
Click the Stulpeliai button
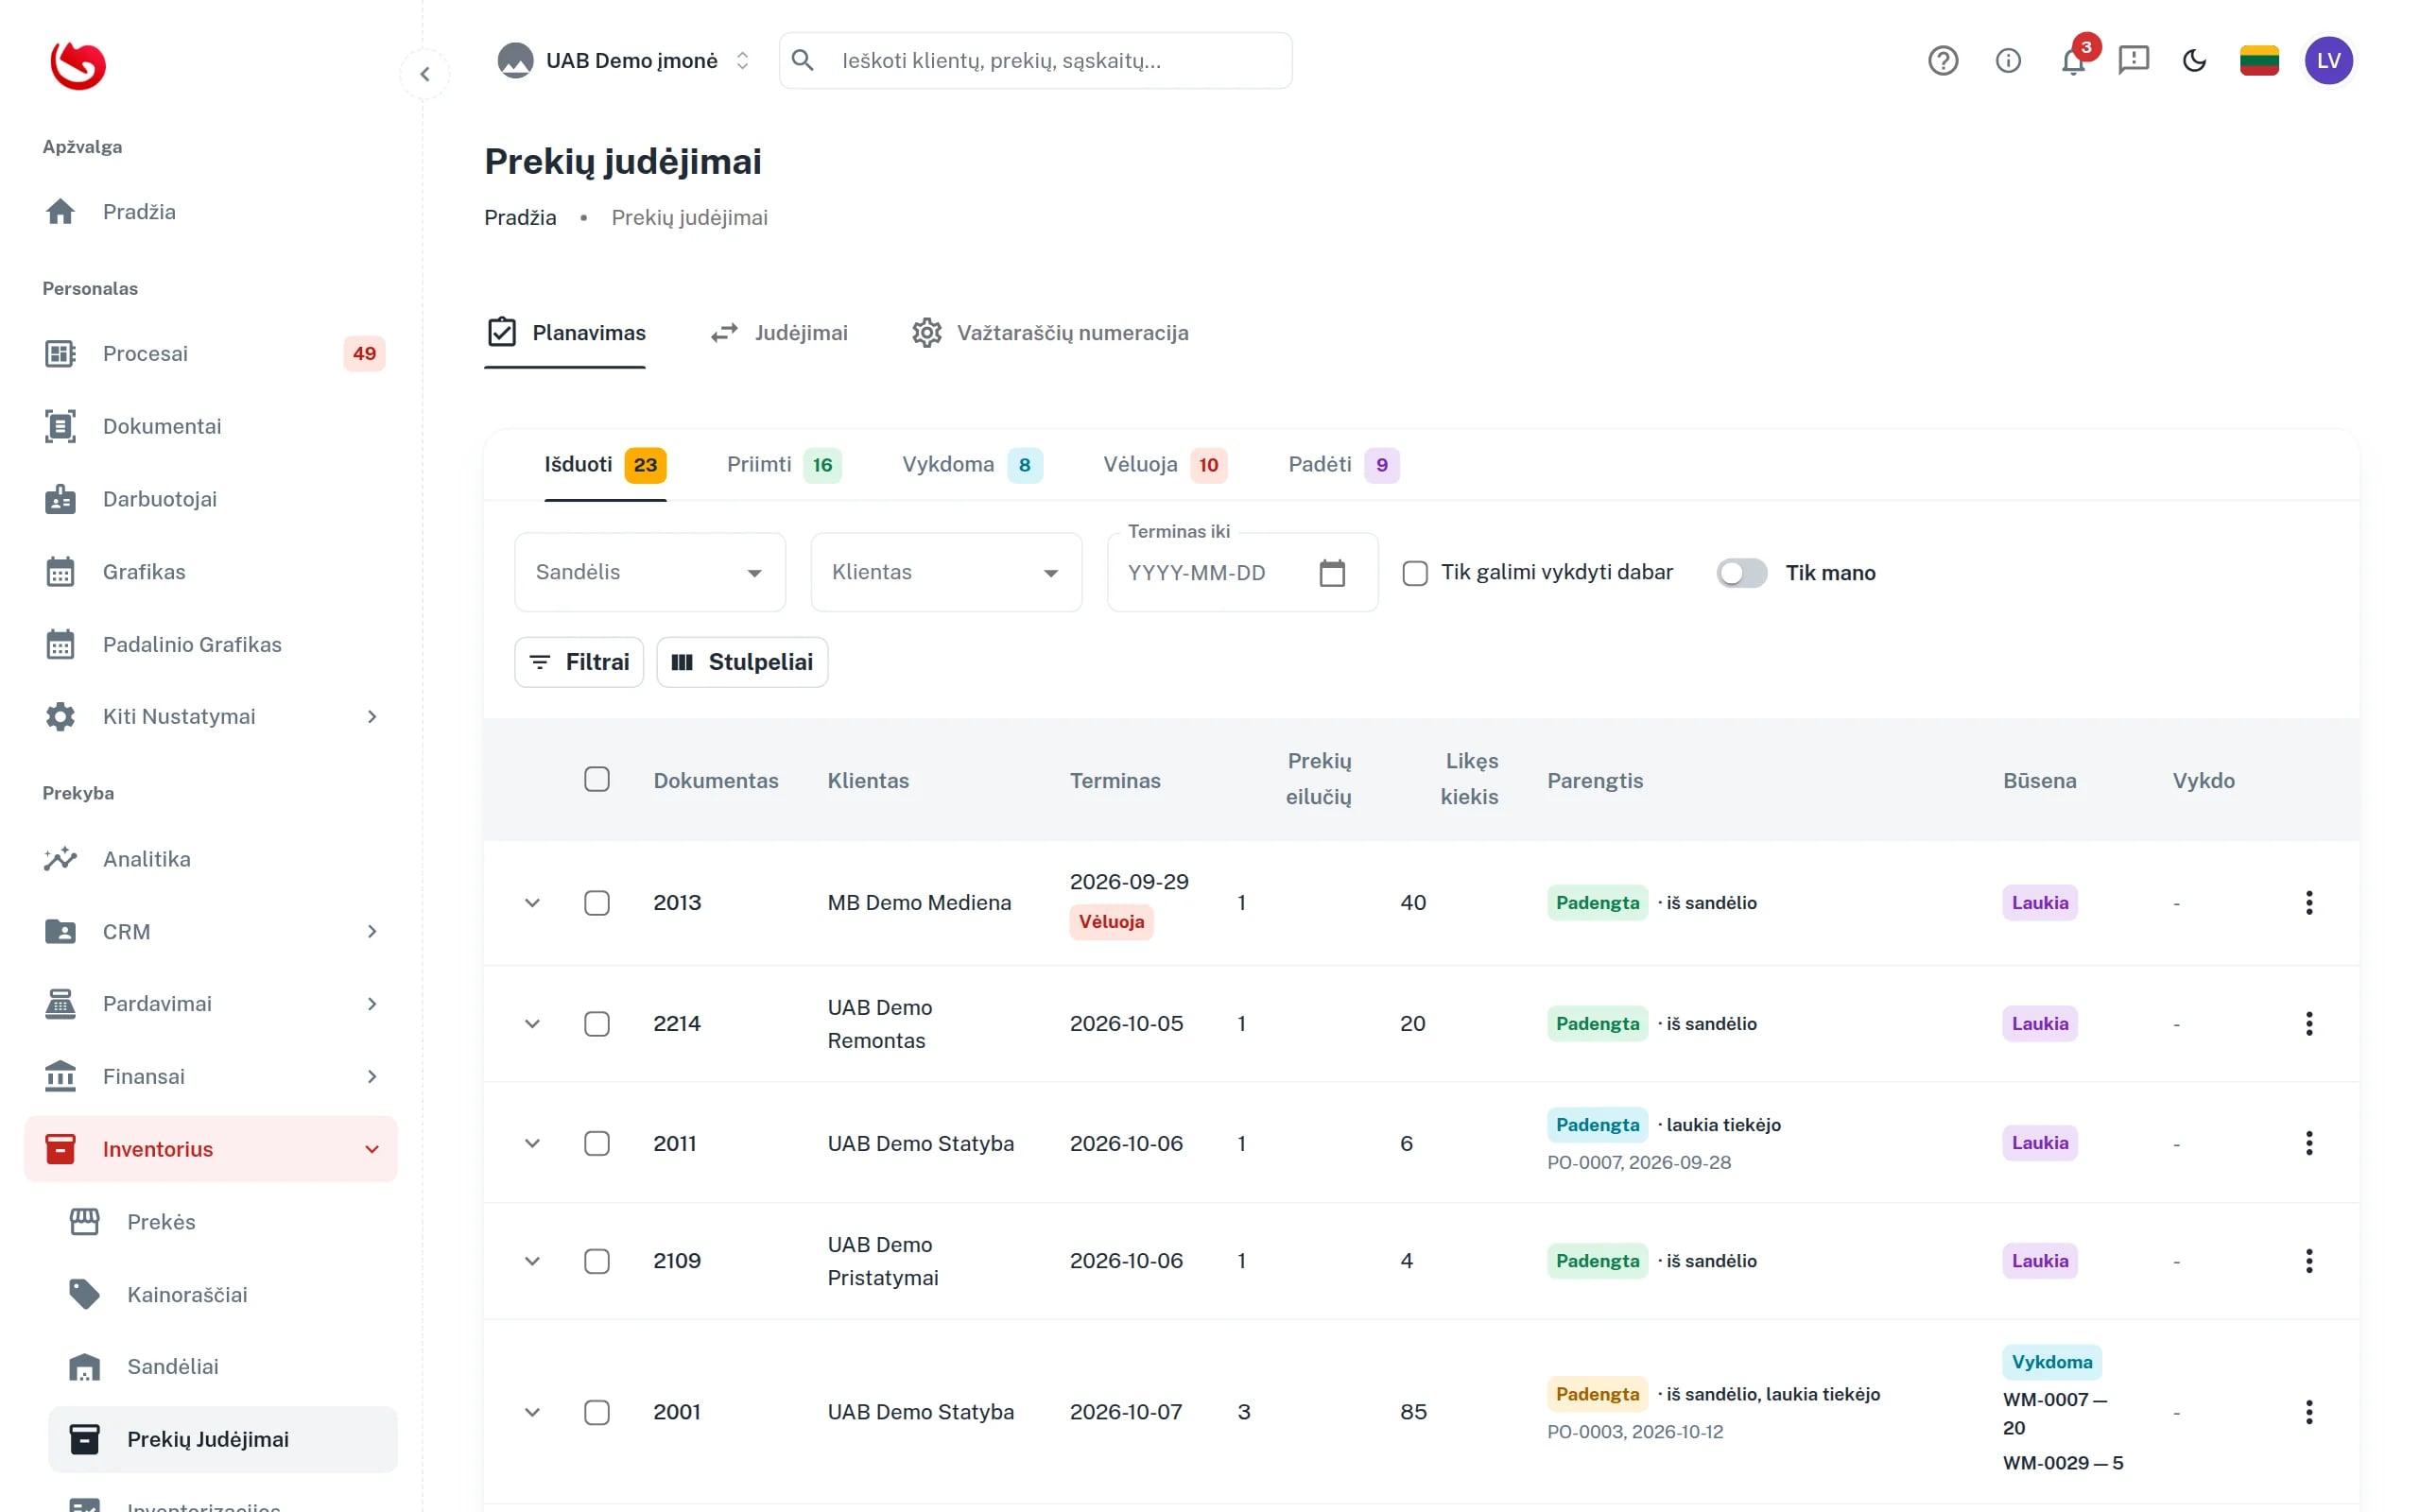pyautogui.click(x=742, y=662)
